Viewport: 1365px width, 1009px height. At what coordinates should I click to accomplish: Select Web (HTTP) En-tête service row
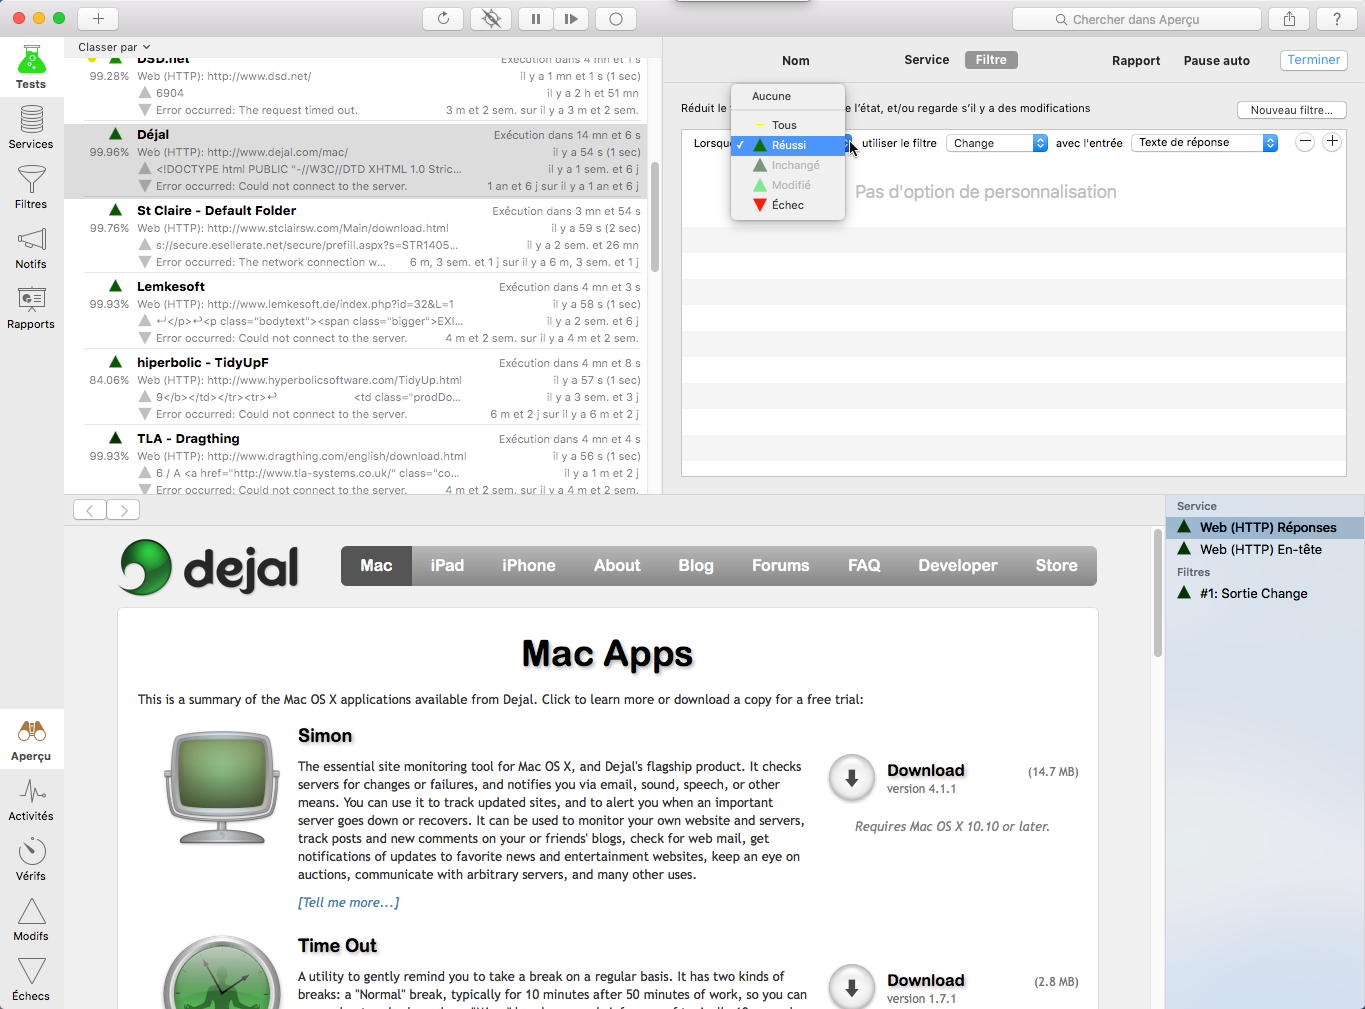point(1265,549)
